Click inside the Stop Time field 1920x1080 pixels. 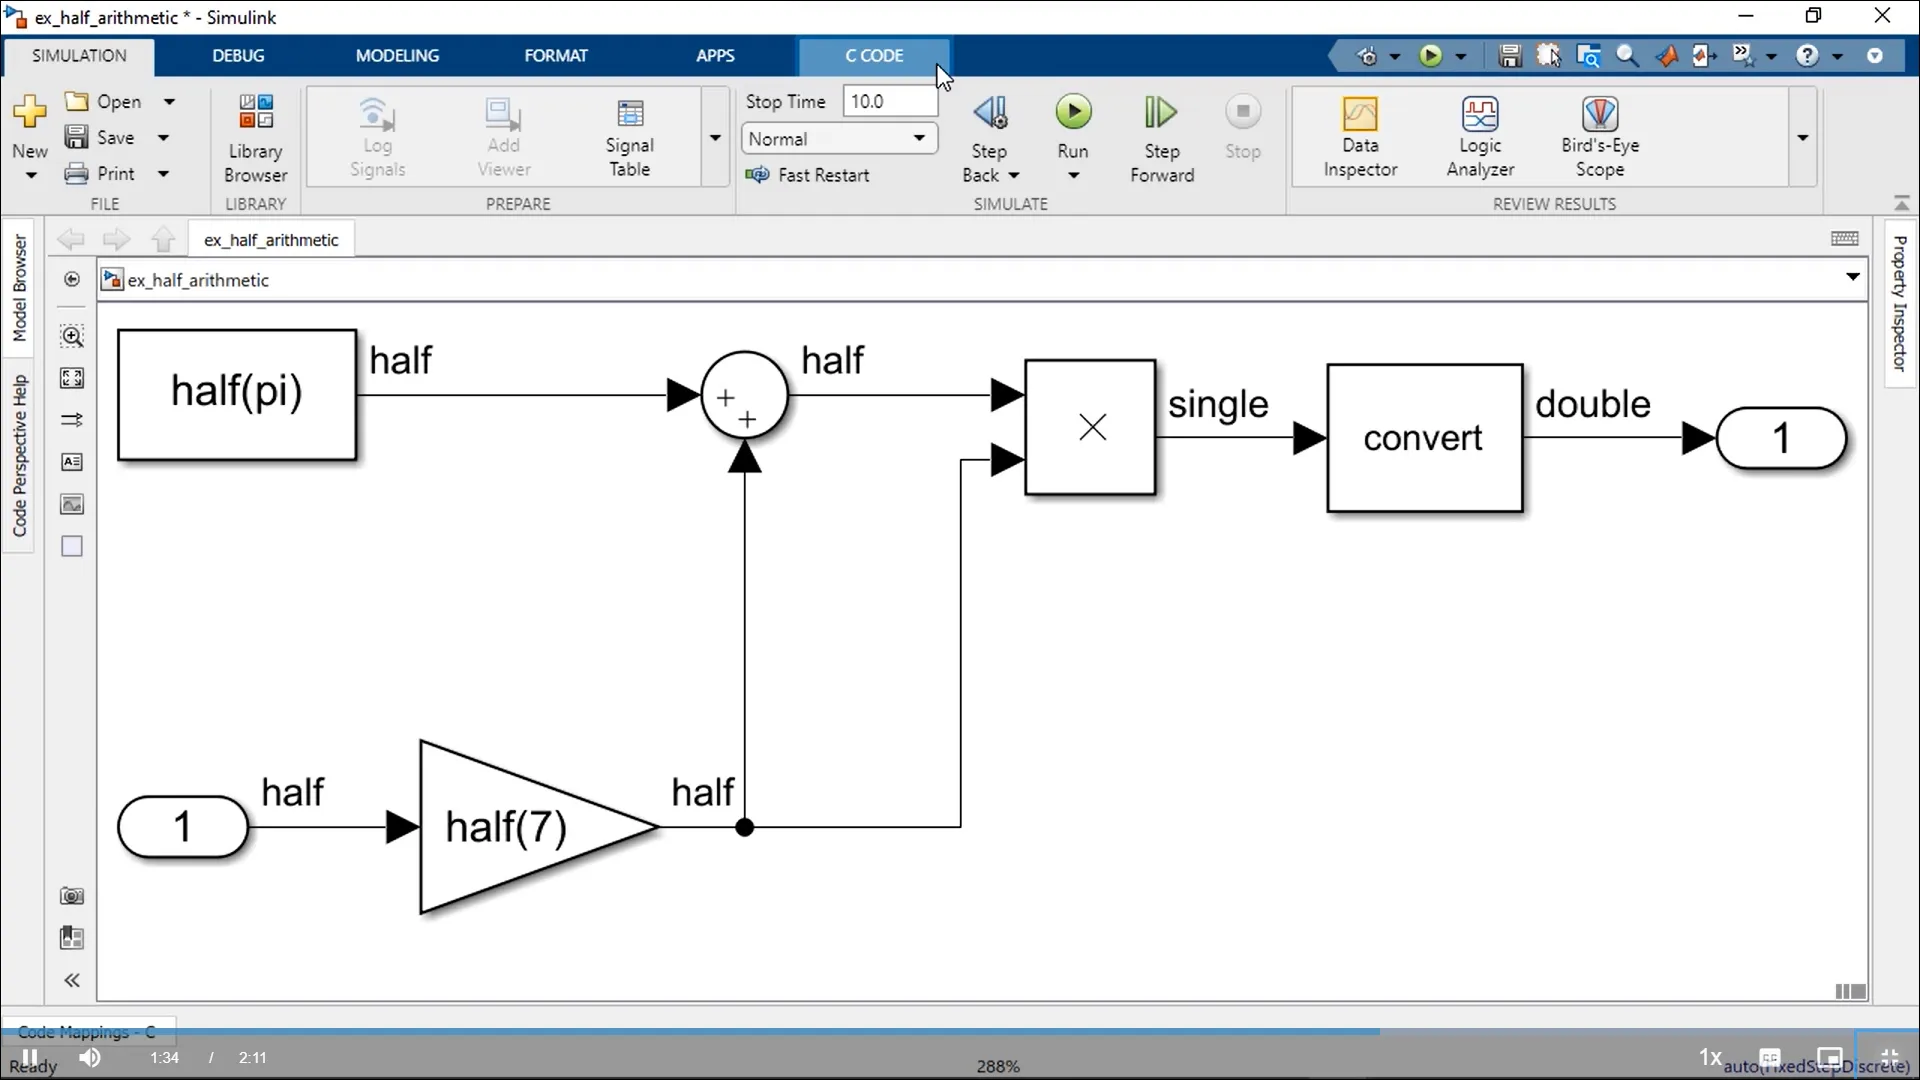[x=888, y=100]
